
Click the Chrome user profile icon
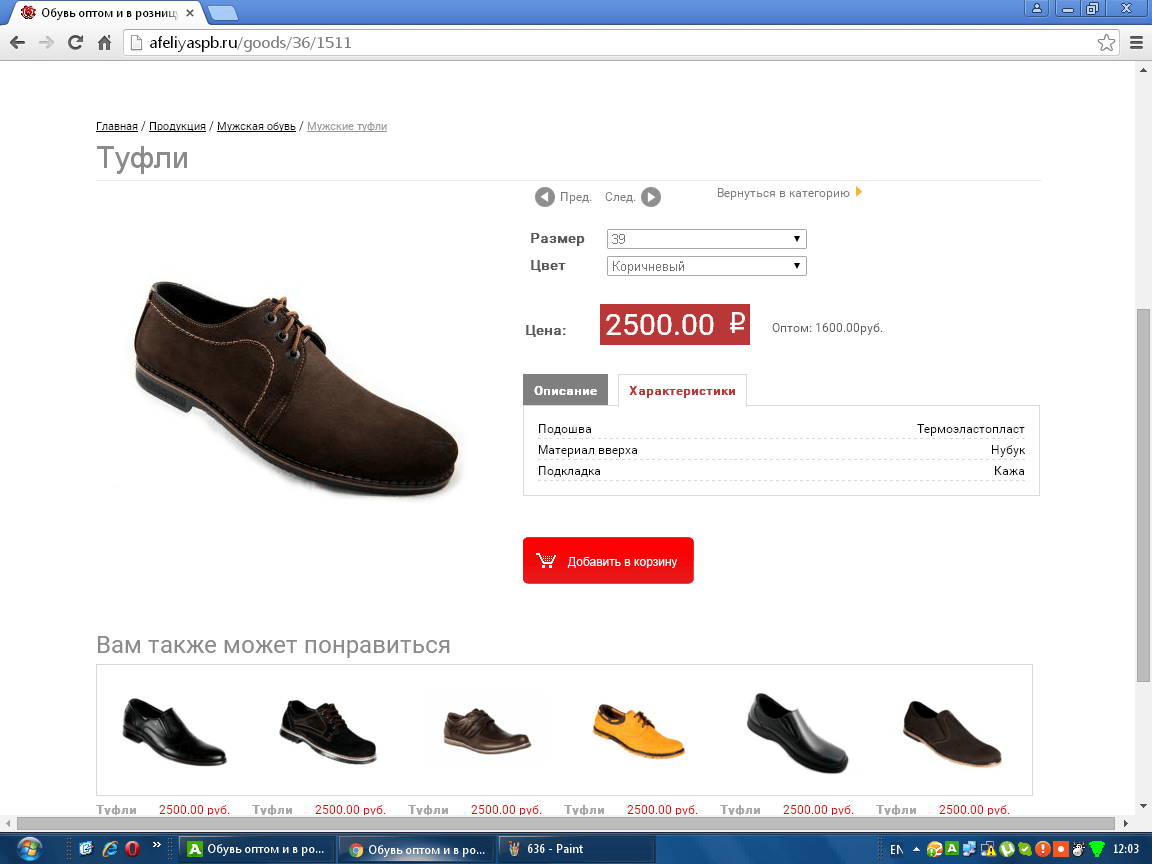pyautogui.click(x=1037, y=8)
